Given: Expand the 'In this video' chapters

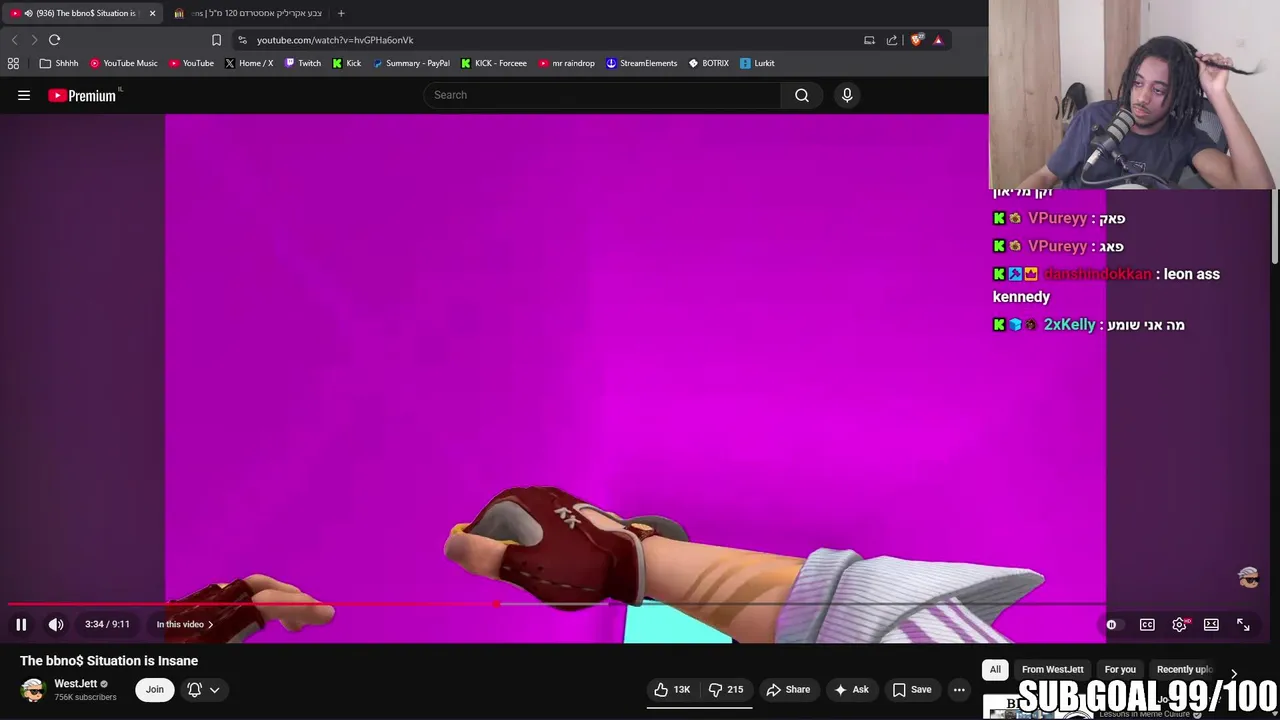Looking at the screenshot, I should tap(185, 624).
